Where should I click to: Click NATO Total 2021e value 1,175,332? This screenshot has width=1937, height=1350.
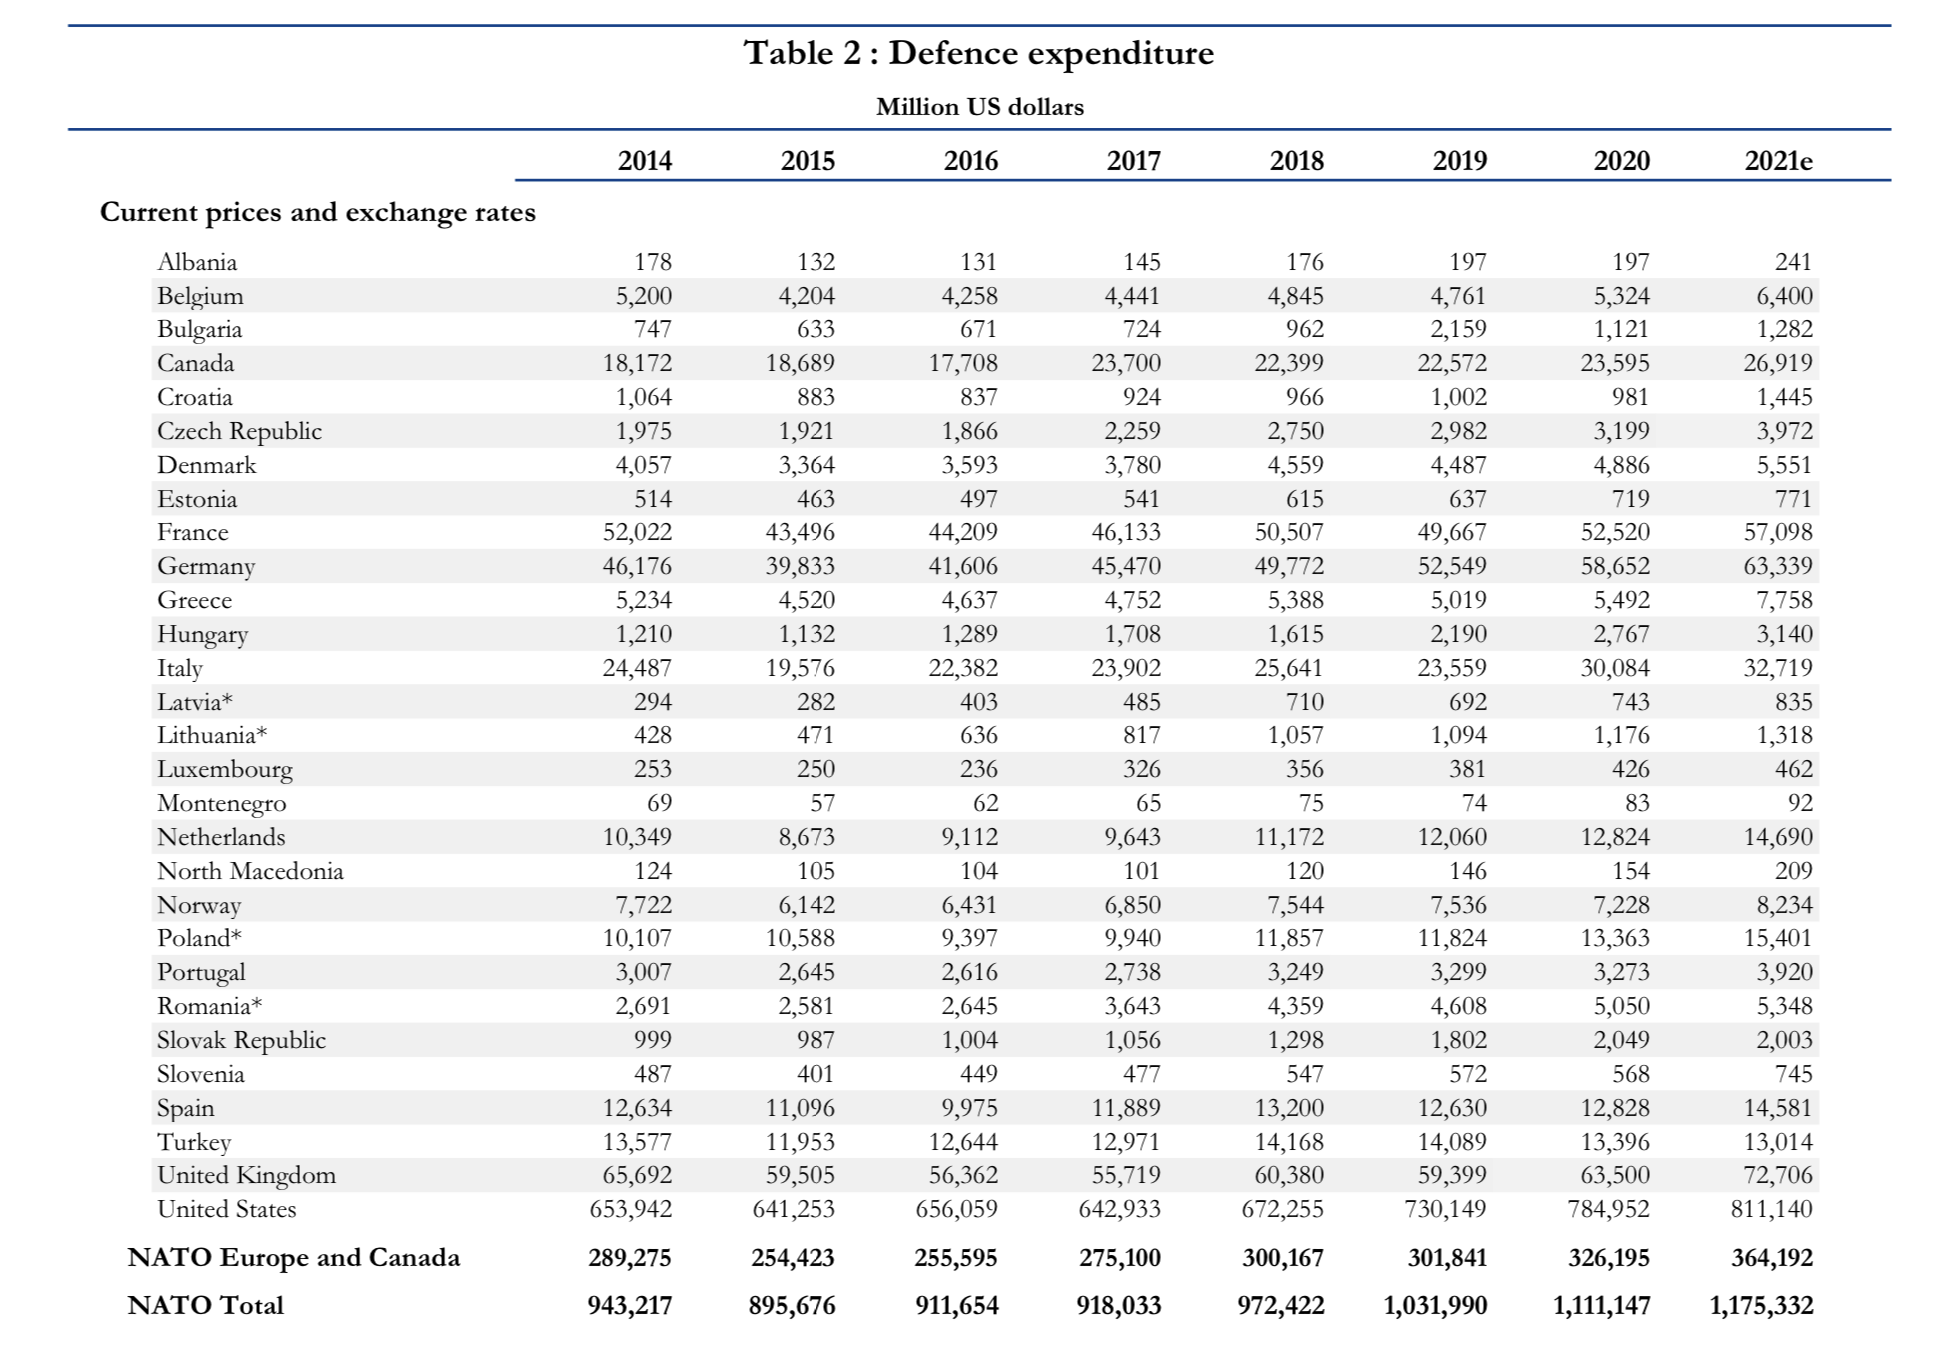click(x=1761, y=1306)
